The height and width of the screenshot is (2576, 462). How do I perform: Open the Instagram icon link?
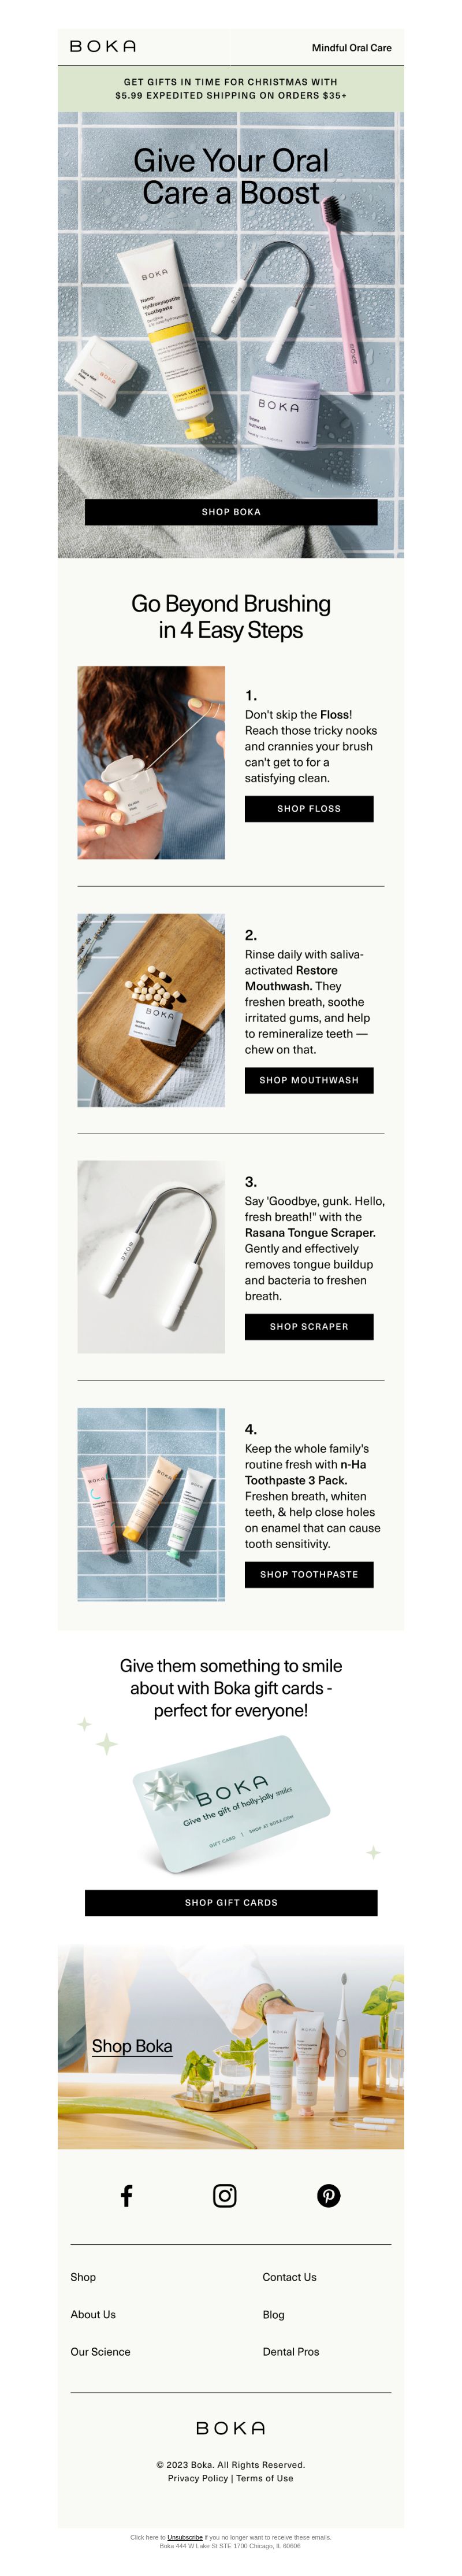click(225, 2196)
